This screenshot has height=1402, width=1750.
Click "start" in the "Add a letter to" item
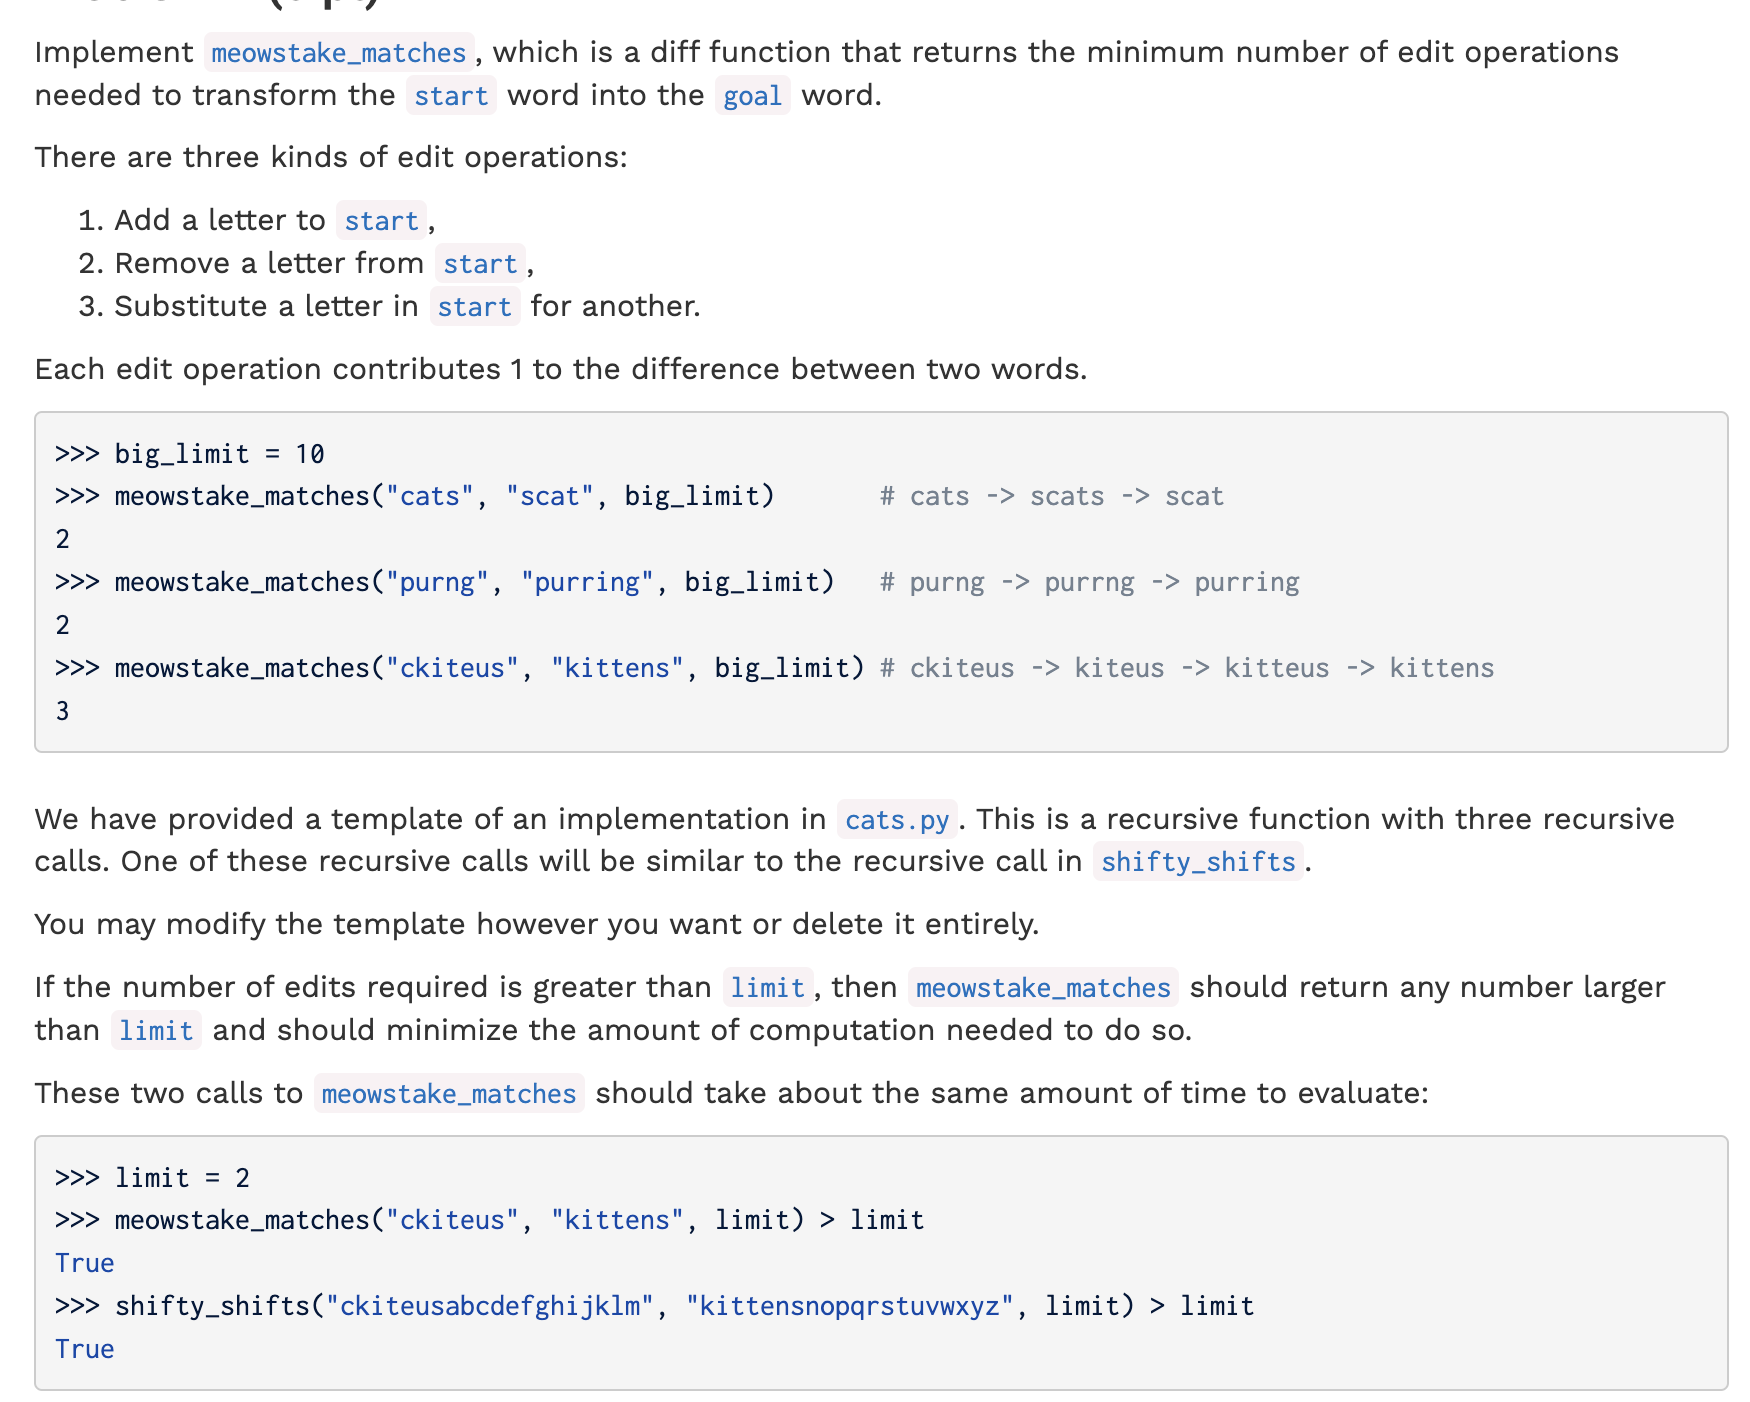[381, 221]
